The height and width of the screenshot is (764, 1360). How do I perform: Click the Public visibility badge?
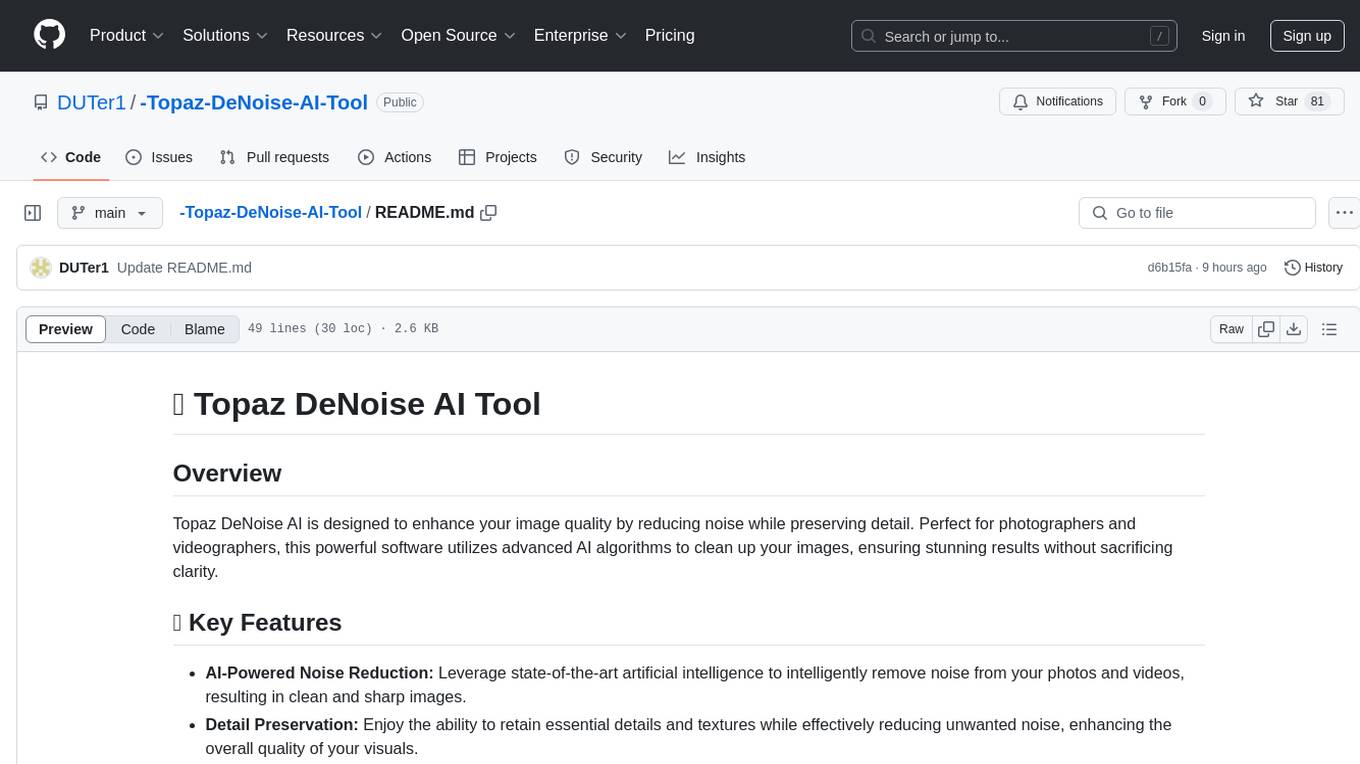point(400,102)
